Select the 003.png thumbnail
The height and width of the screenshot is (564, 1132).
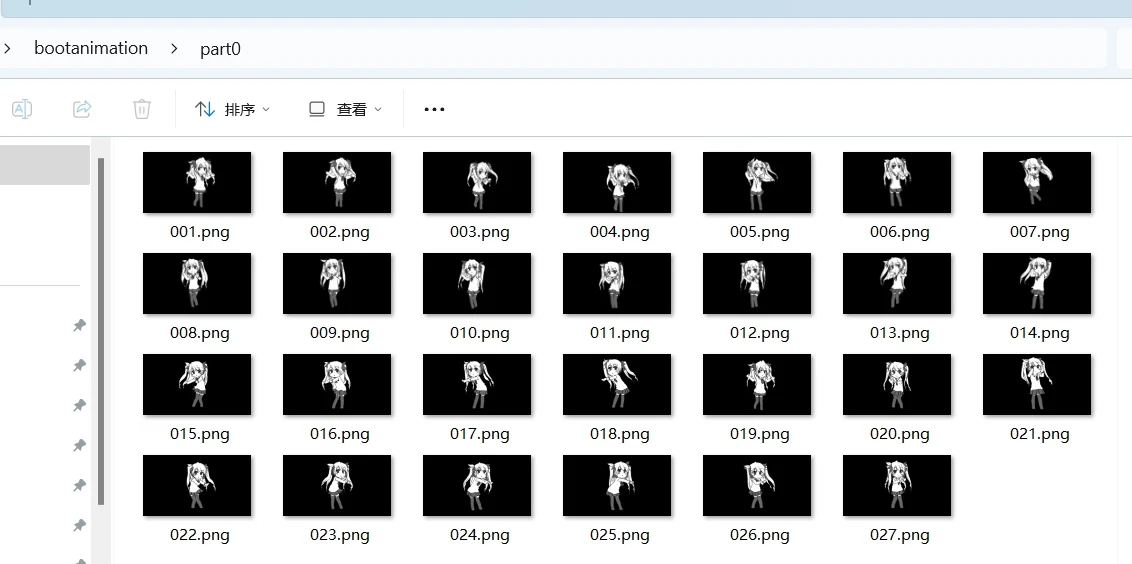(477, 182)
